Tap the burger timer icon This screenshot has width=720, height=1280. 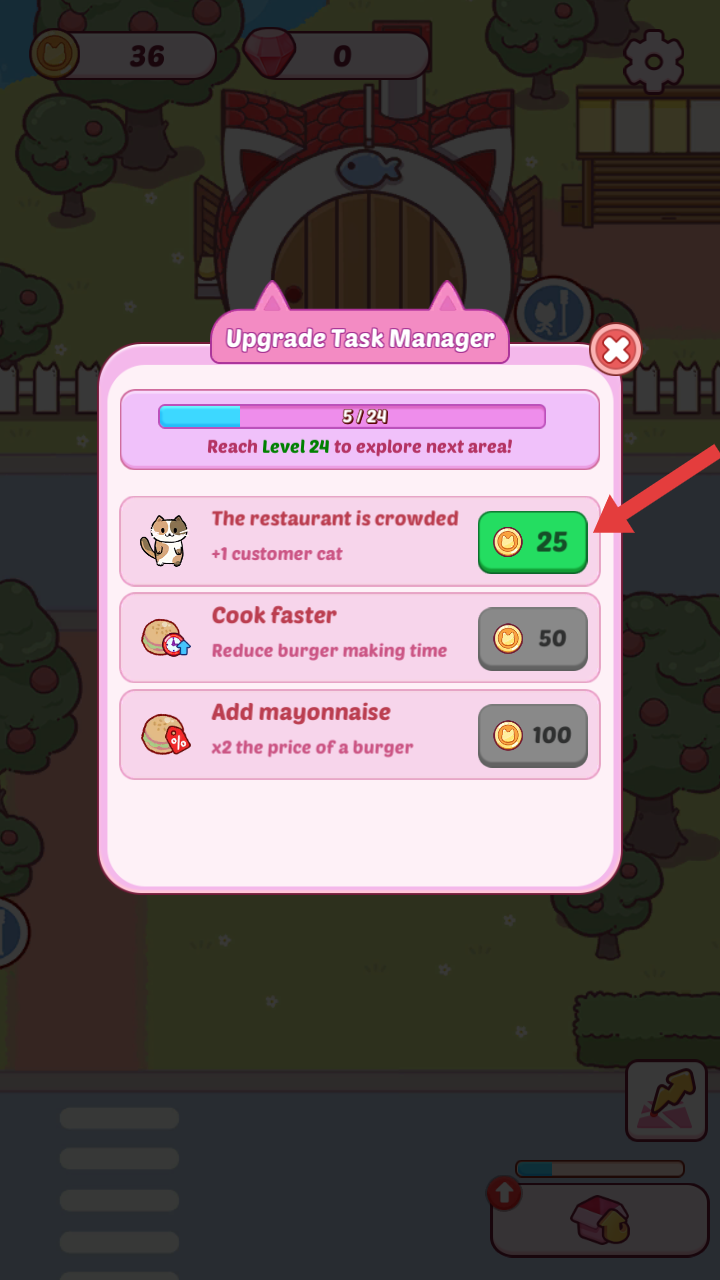[165, 638]
